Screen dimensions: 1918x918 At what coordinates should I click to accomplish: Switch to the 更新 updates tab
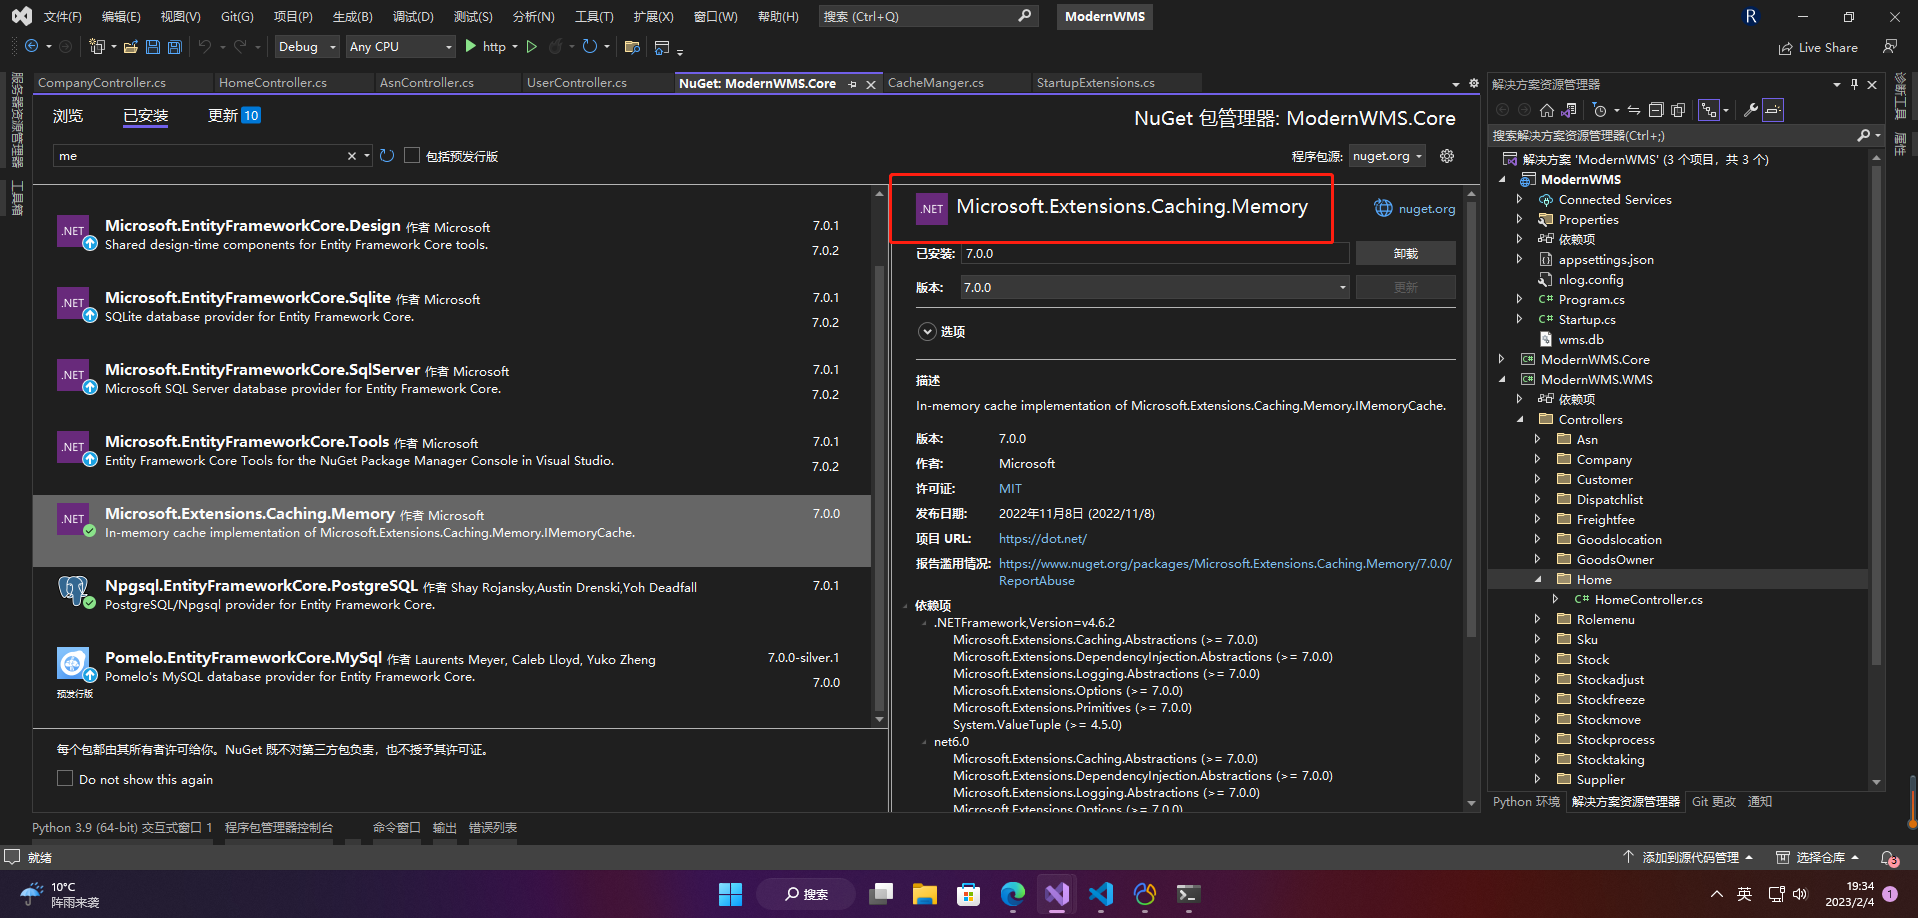click(x=234, y=116)
